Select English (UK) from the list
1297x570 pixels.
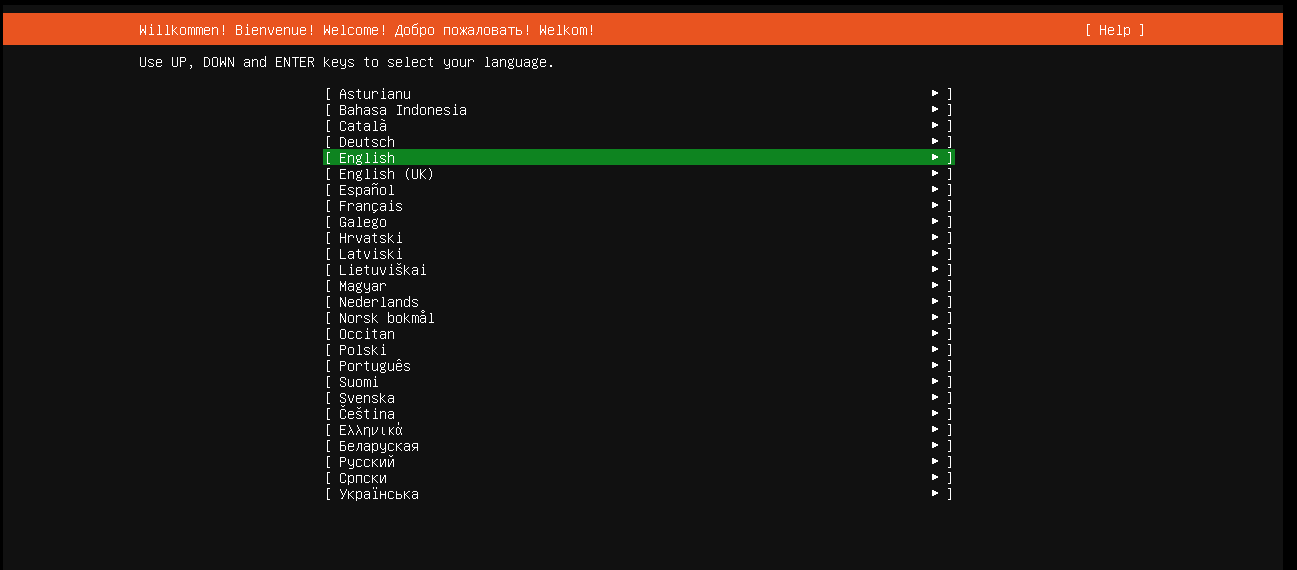click(x=639, y=174)
